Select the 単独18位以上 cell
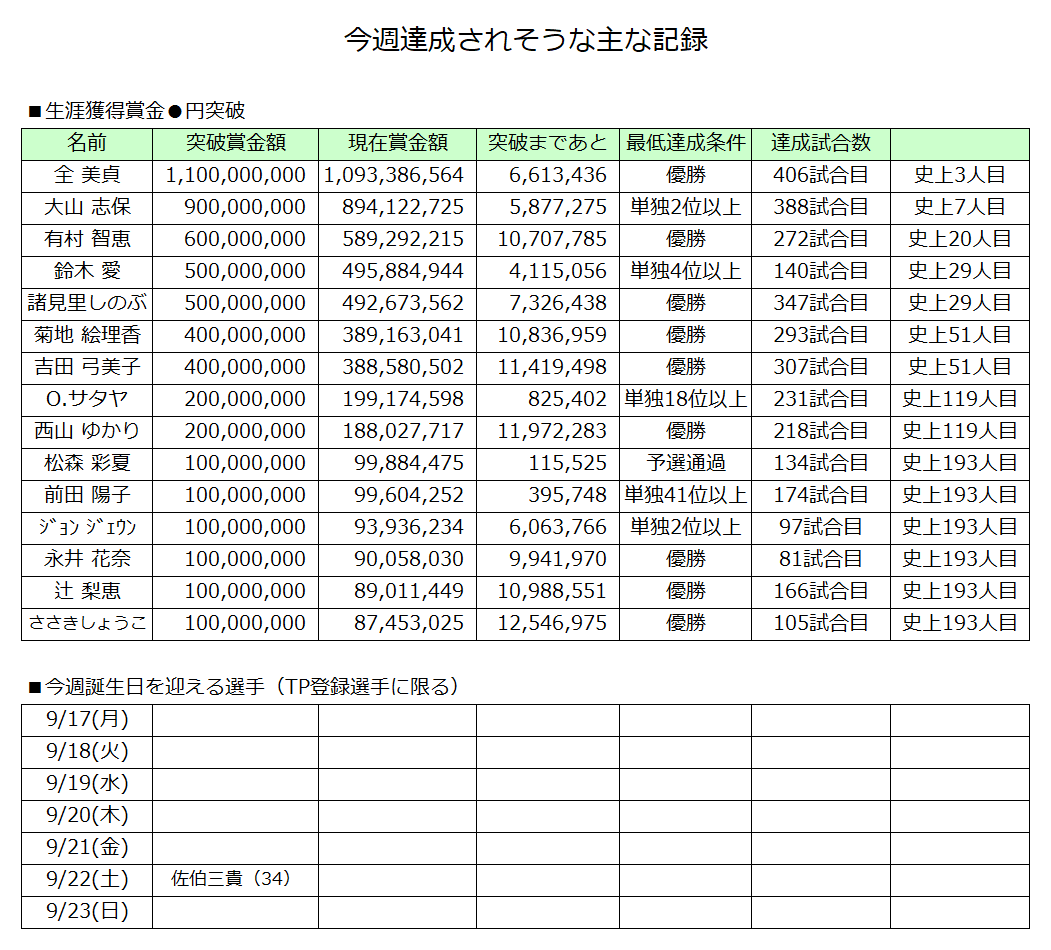This screenshot has height=950, width=1051. coord(685,399)
